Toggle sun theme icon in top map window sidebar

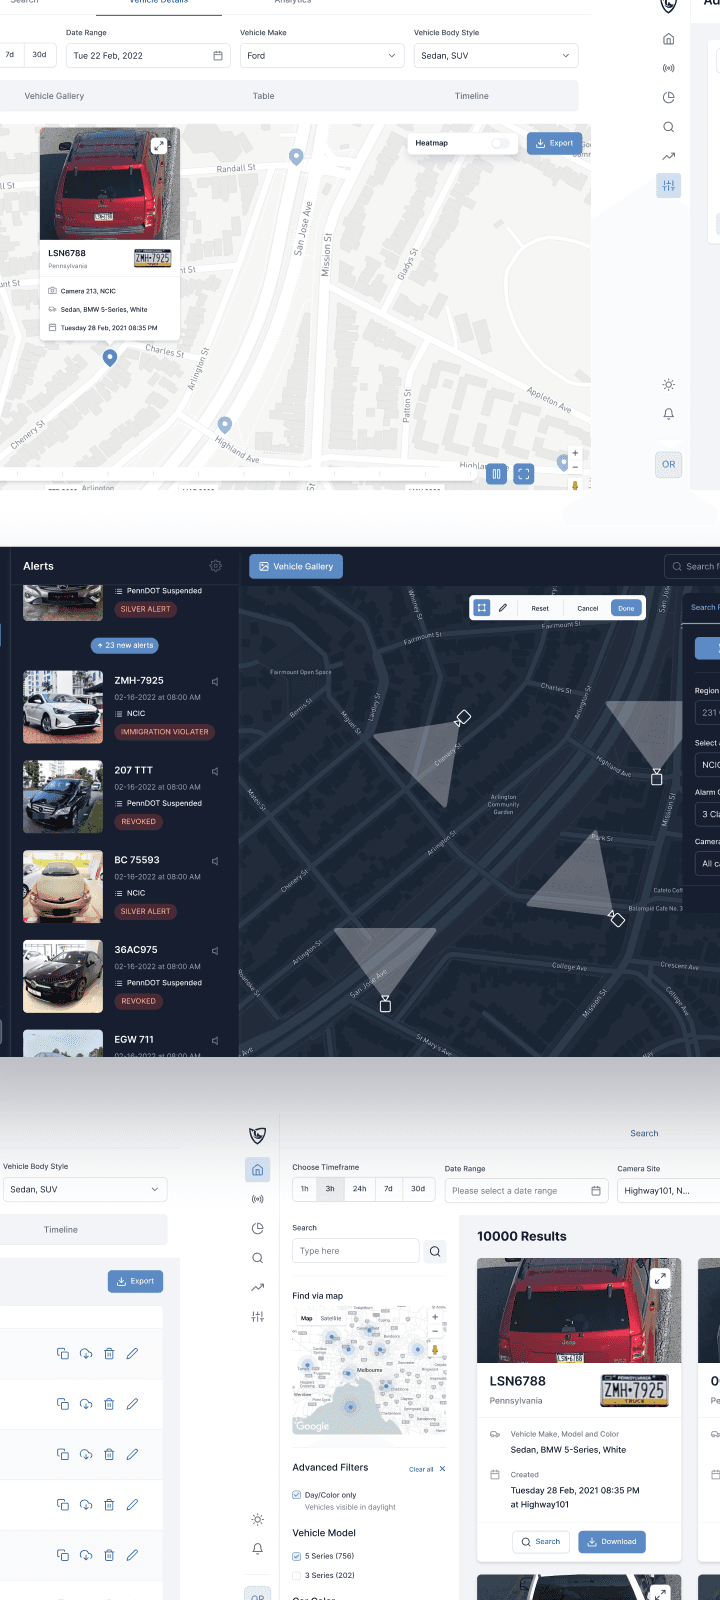[x=668, y=385]
